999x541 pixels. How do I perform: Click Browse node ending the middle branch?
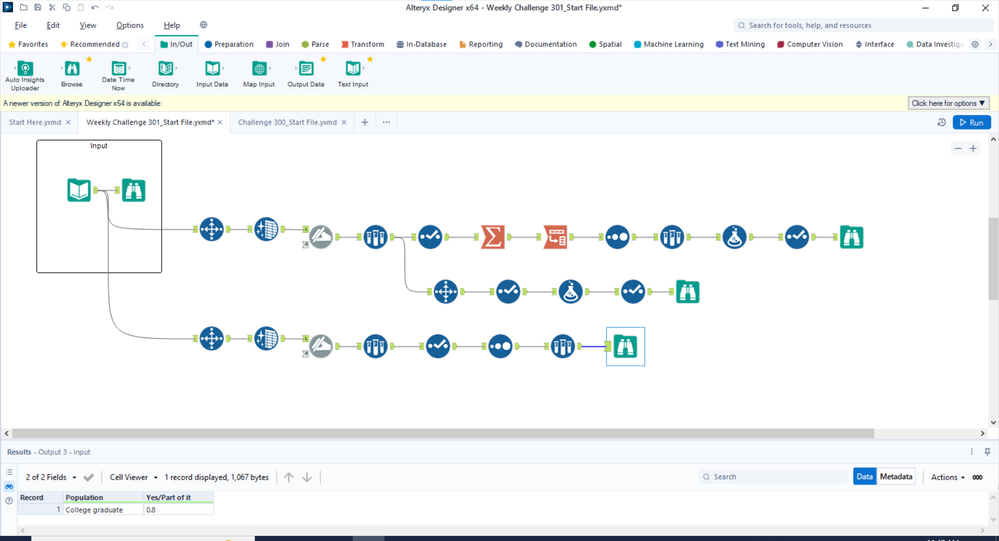click(687, 292)
